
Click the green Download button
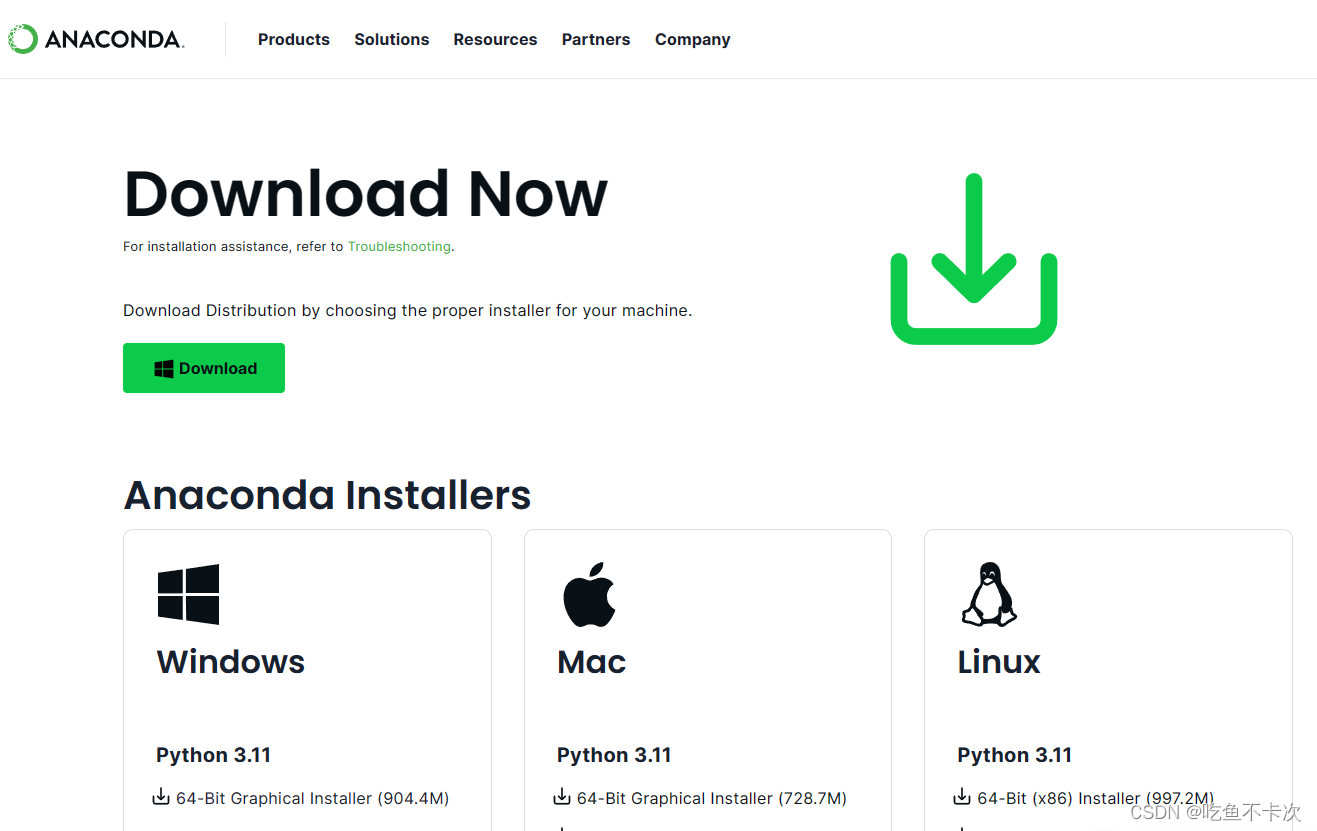pos(204,368)
